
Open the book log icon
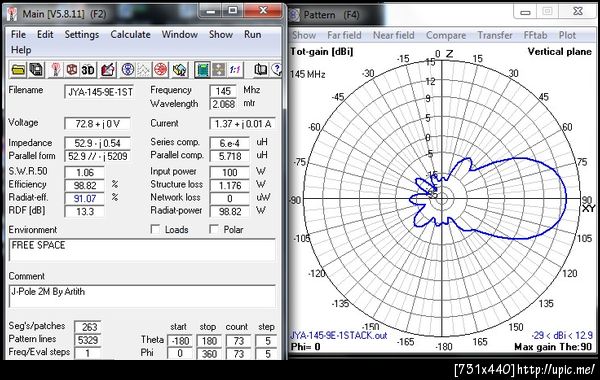coord(261,70)
